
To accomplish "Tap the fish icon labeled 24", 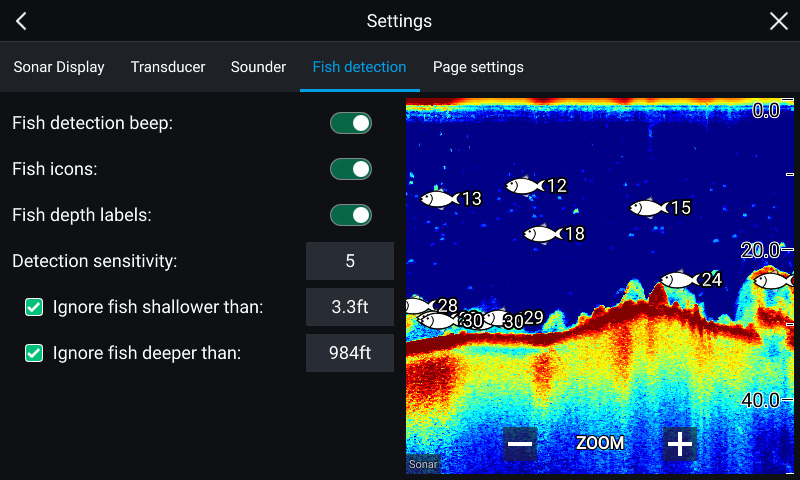I will point(679,280).
